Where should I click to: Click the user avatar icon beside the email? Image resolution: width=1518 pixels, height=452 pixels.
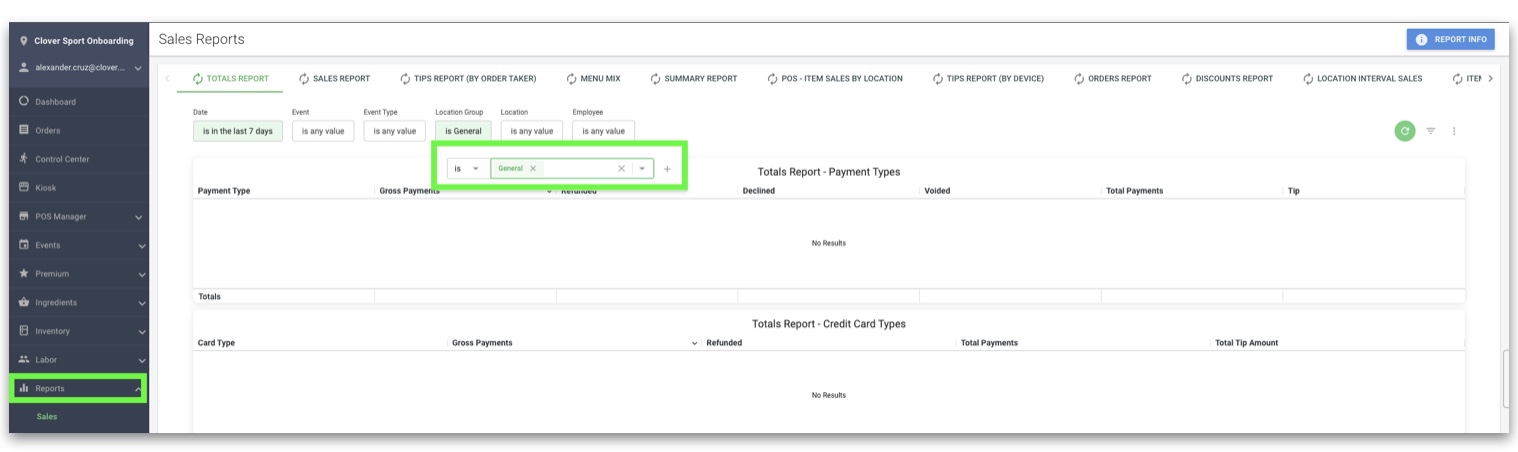coord(24,68)
